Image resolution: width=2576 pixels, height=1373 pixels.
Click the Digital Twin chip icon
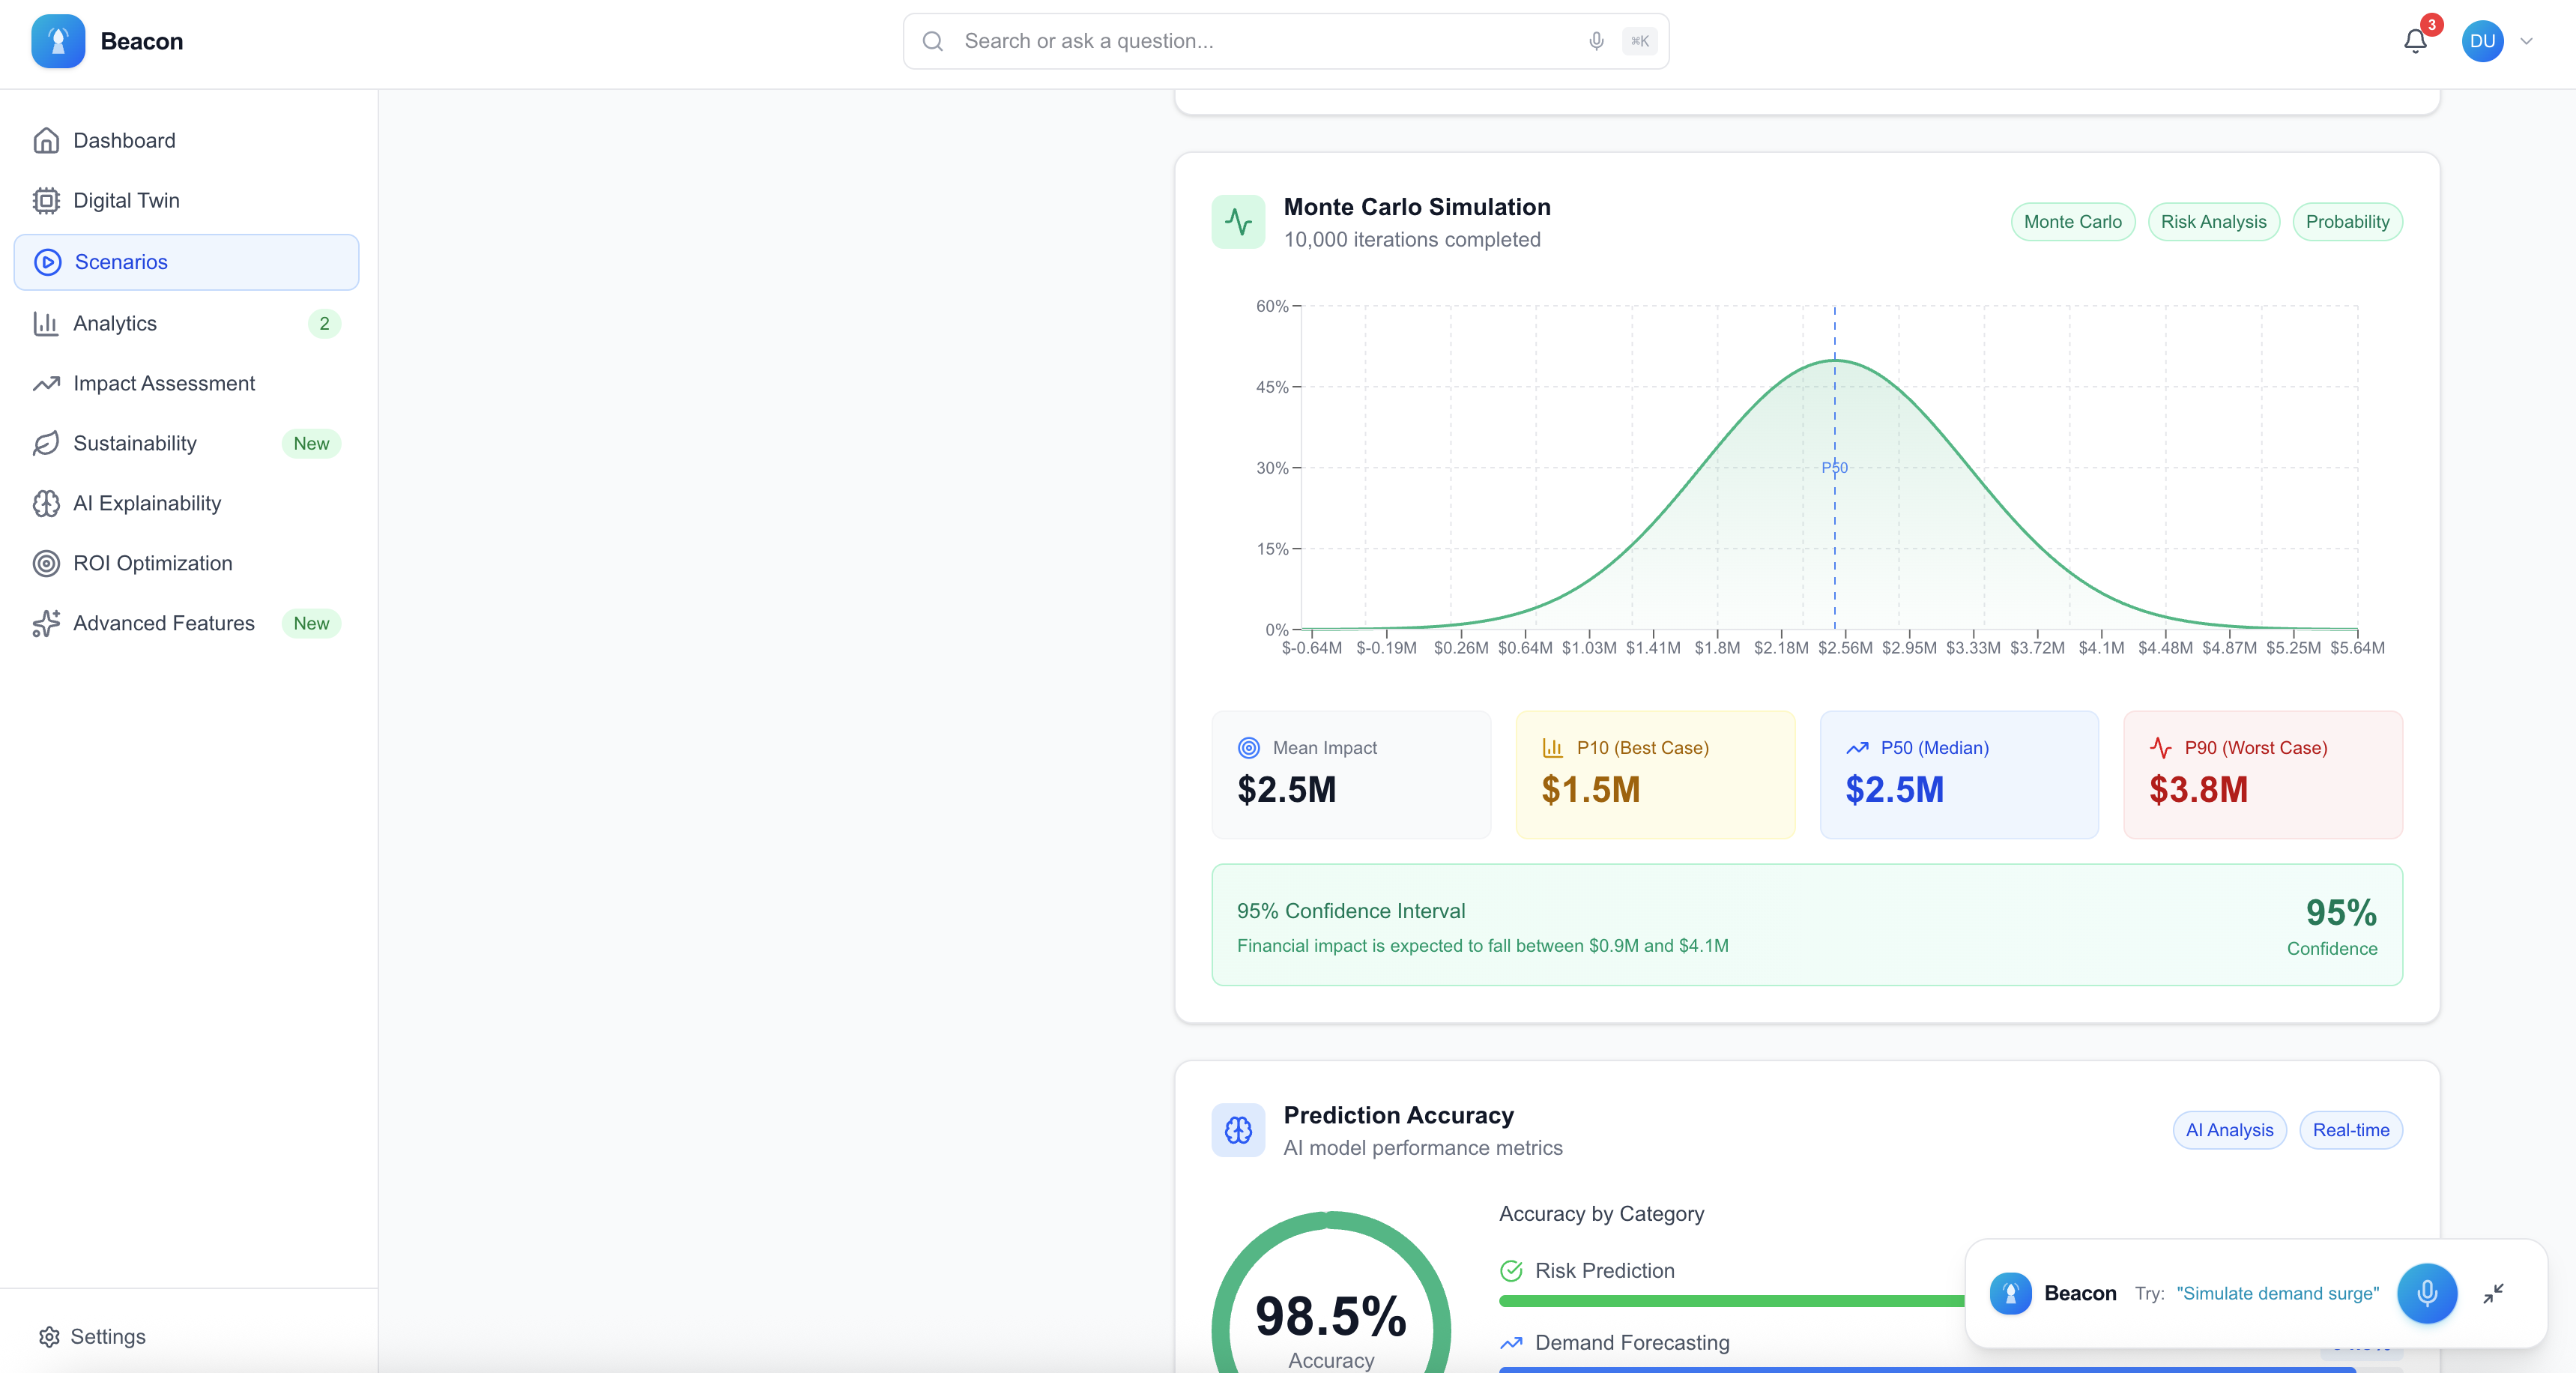(x=46, y=201)
